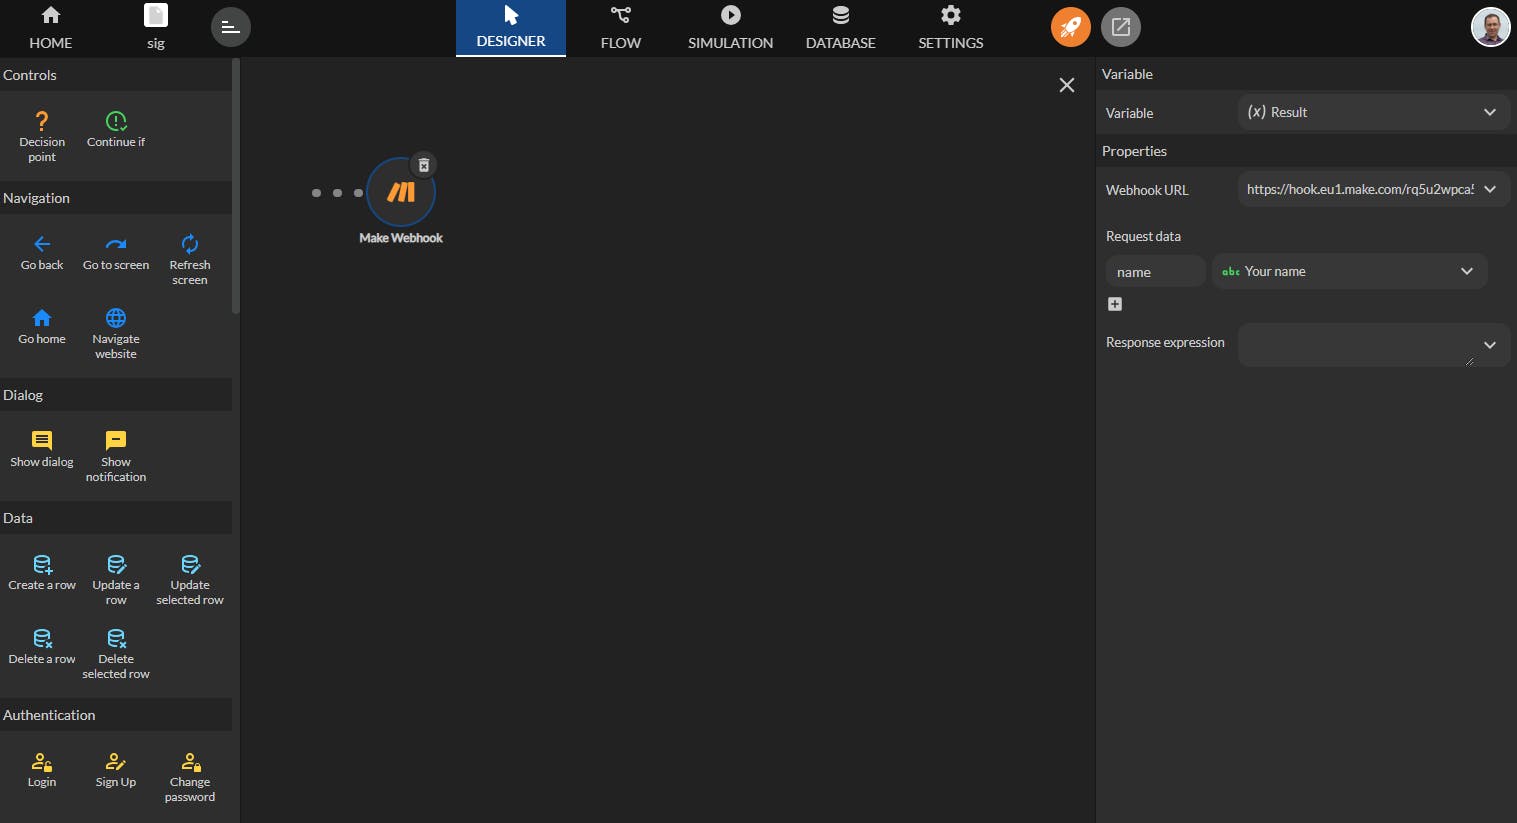This screenshot has width=1517, height=823.
Task: Click the Make Webhook node
Action: [401, 191]
